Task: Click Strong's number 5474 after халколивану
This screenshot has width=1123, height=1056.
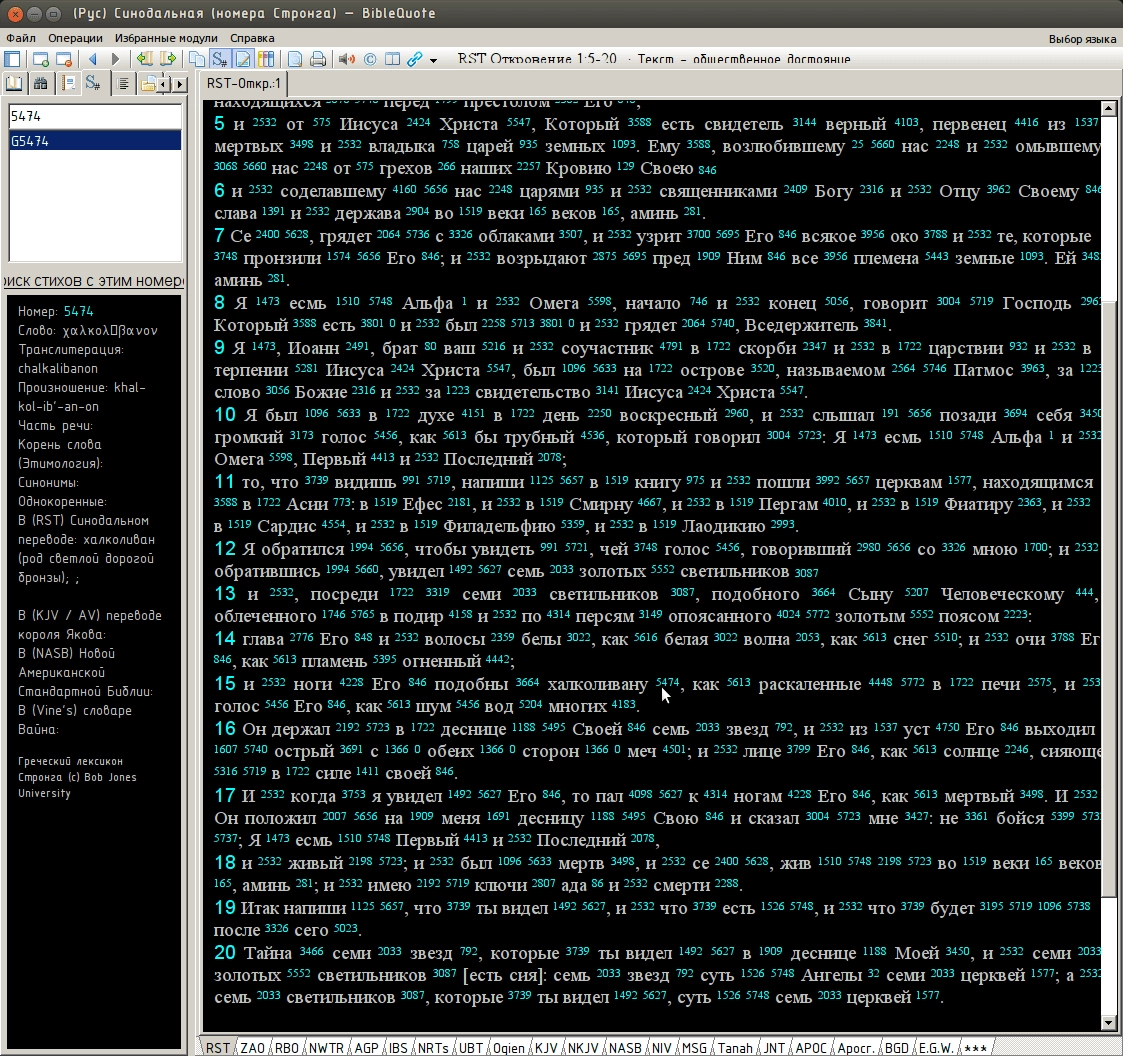Action: (x=667, y=683)
